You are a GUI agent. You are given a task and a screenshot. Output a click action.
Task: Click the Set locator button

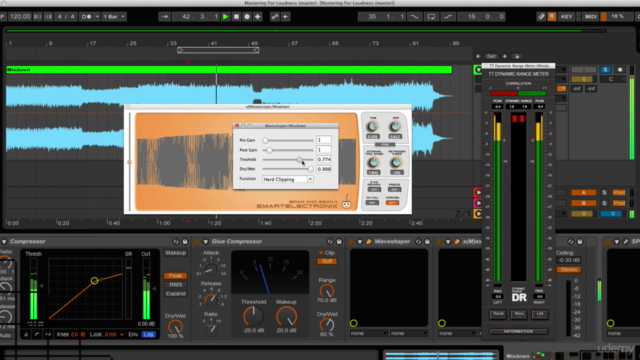tap(491, 56)
